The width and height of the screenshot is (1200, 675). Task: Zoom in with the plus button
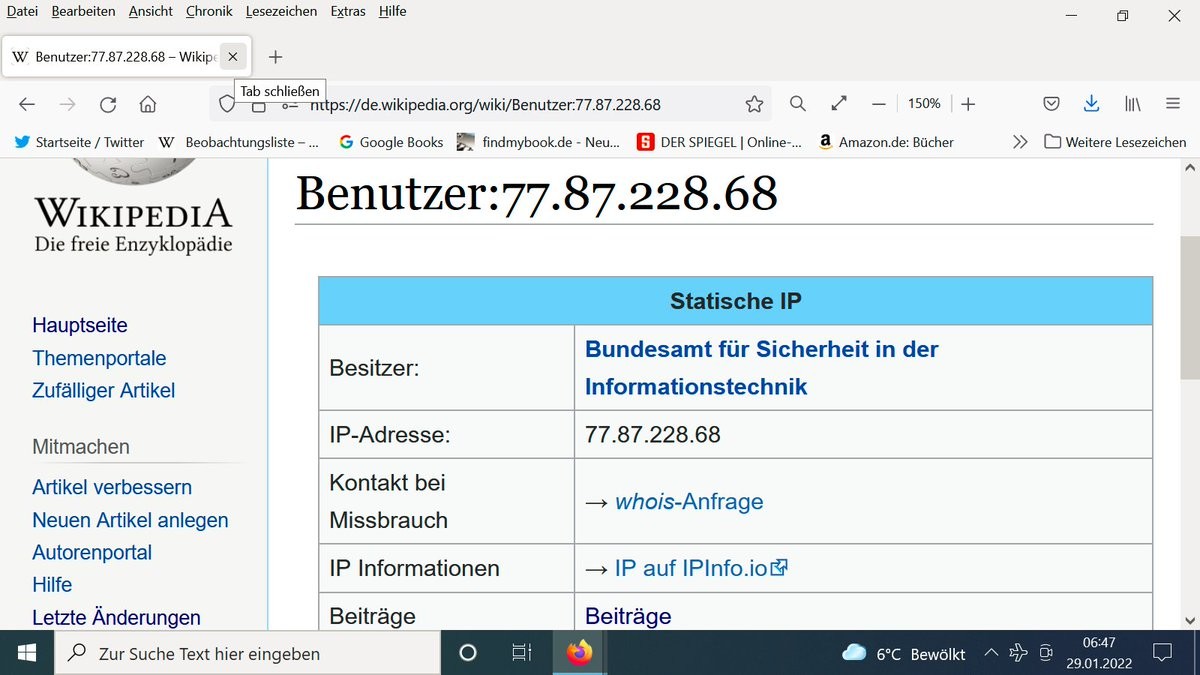pos(968,104)
